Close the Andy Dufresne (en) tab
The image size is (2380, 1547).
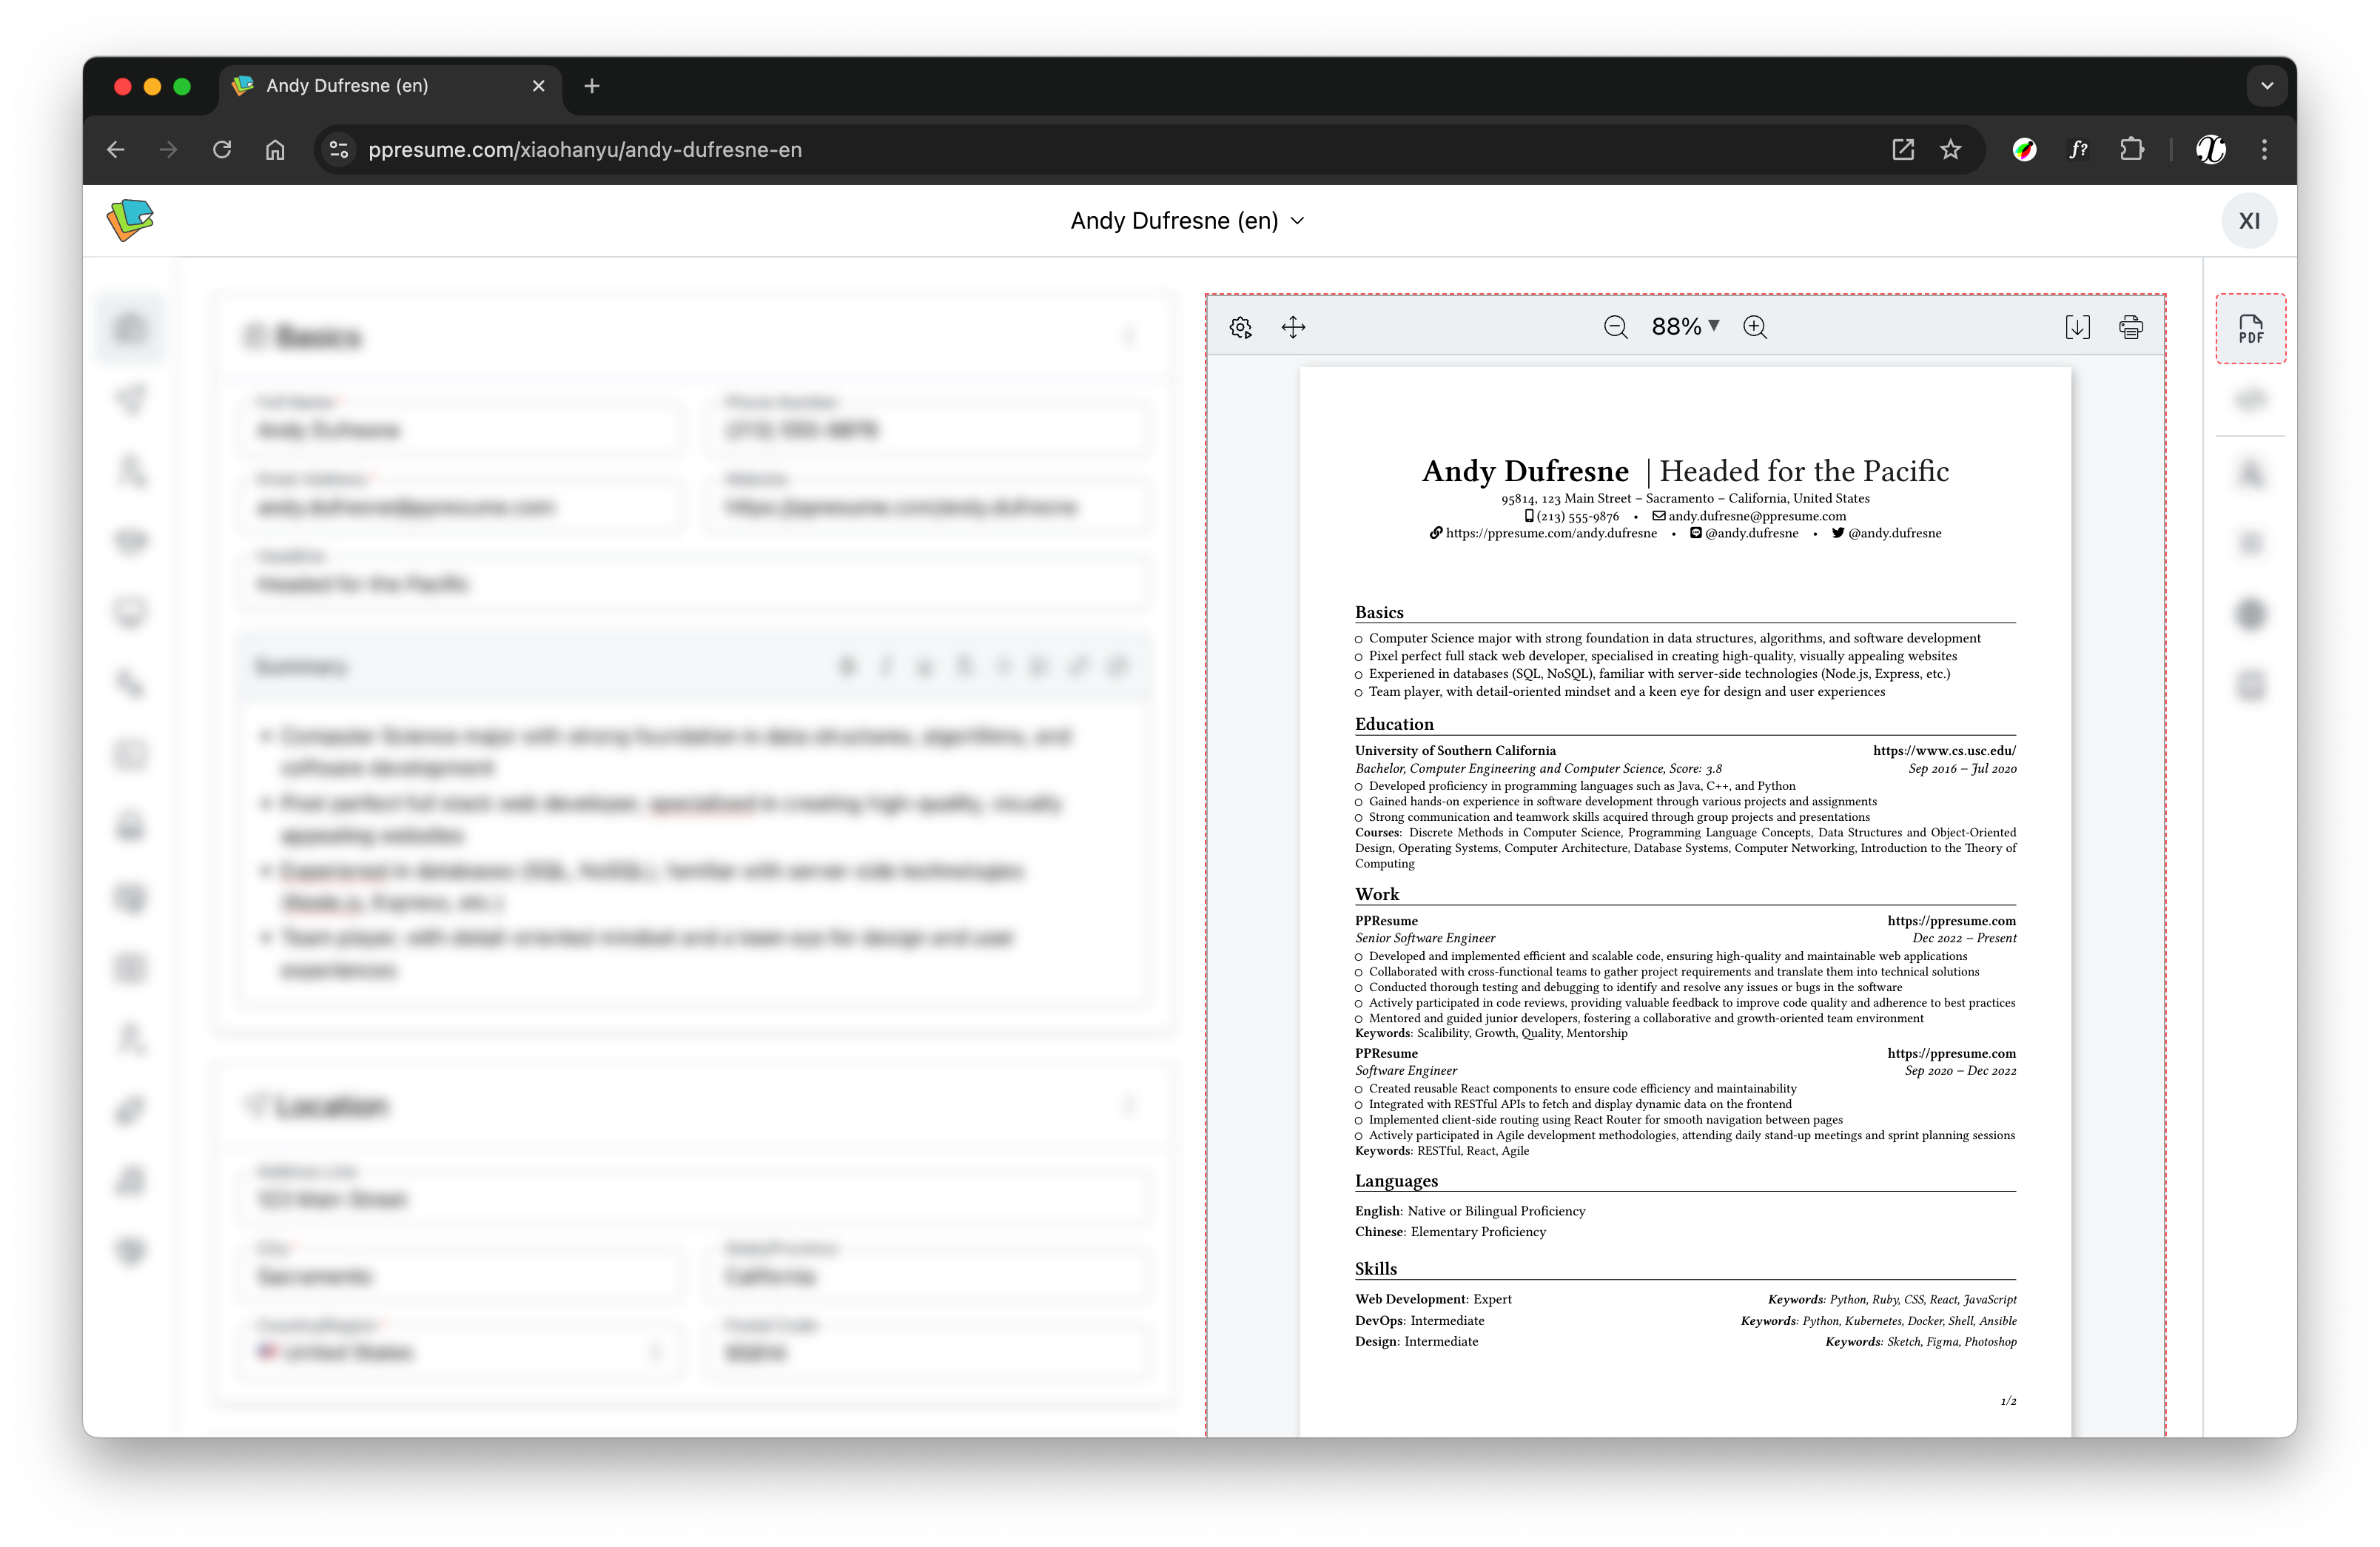coord(538,86)
